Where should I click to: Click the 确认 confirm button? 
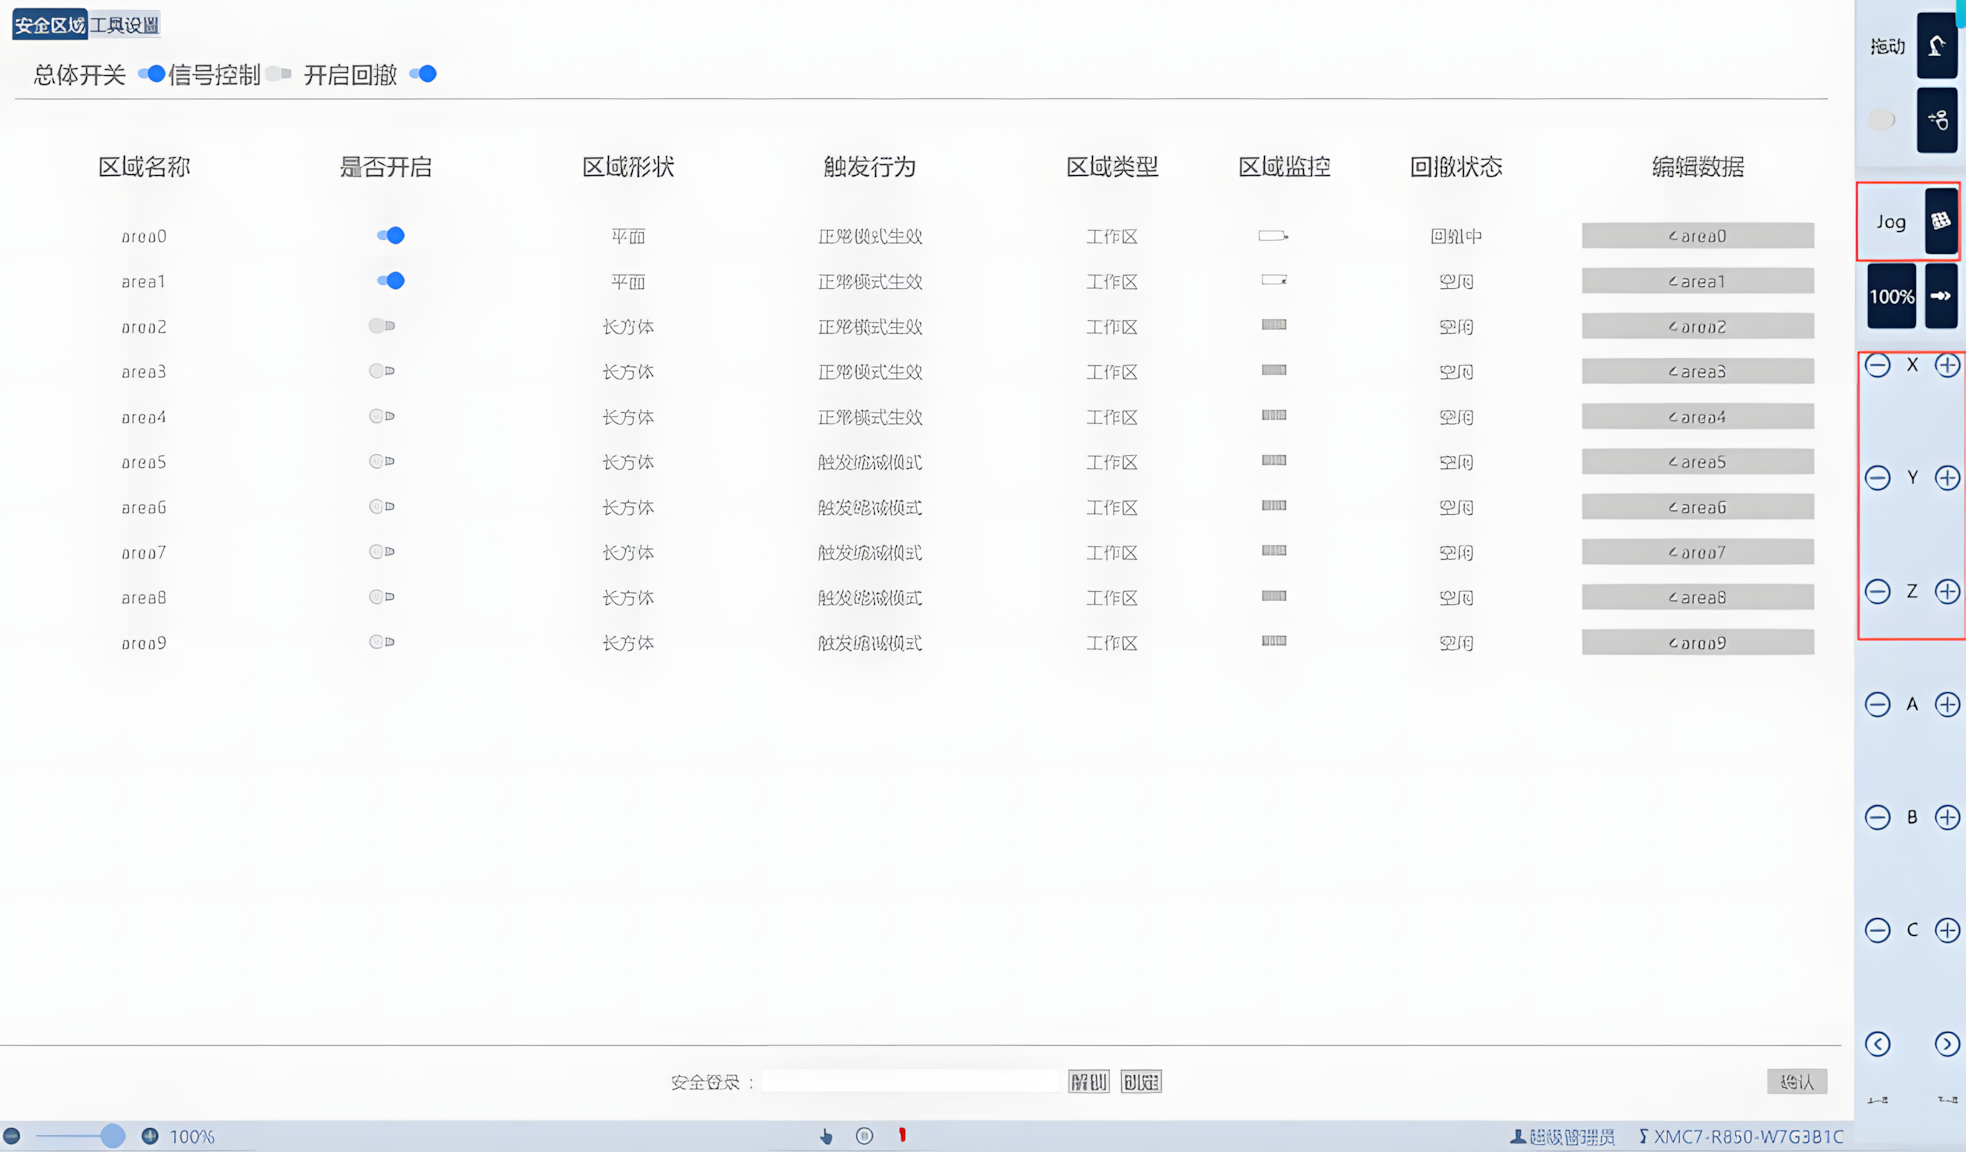click(x=1797, y=1082)
